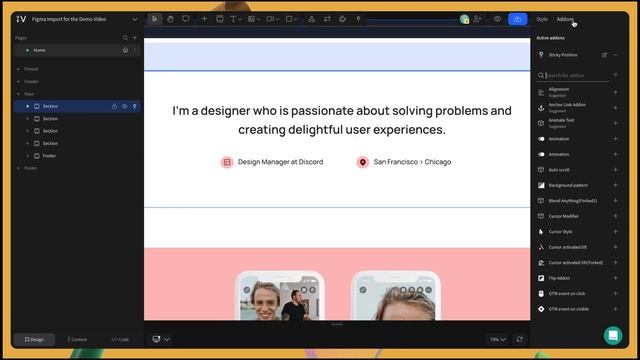Image resolution: width=640 pixels, height=360 pixels.
Task: Add the Animate Text addon
Action: [615, 123]
